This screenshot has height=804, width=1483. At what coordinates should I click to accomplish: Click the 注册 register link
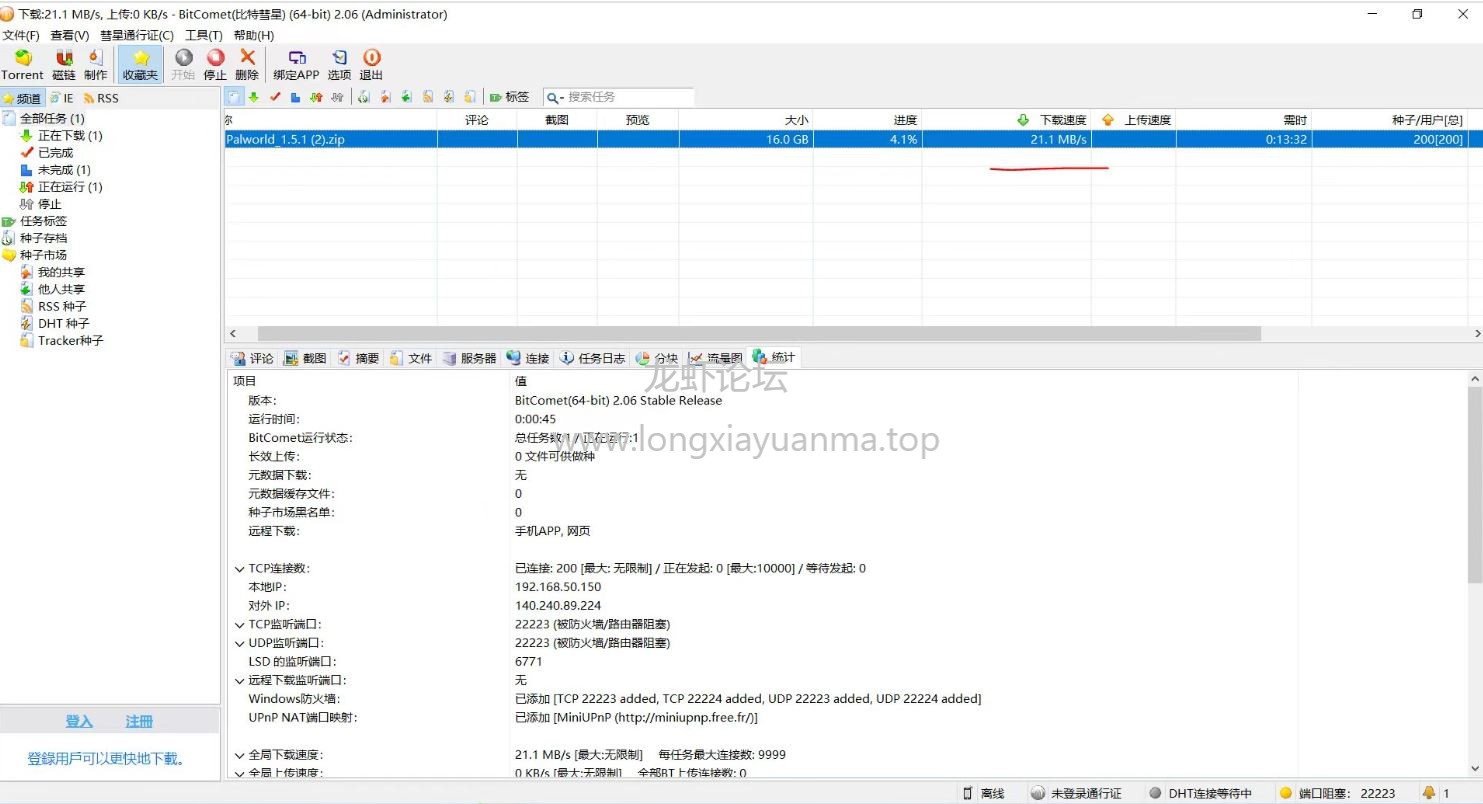(x=139, y=721)
